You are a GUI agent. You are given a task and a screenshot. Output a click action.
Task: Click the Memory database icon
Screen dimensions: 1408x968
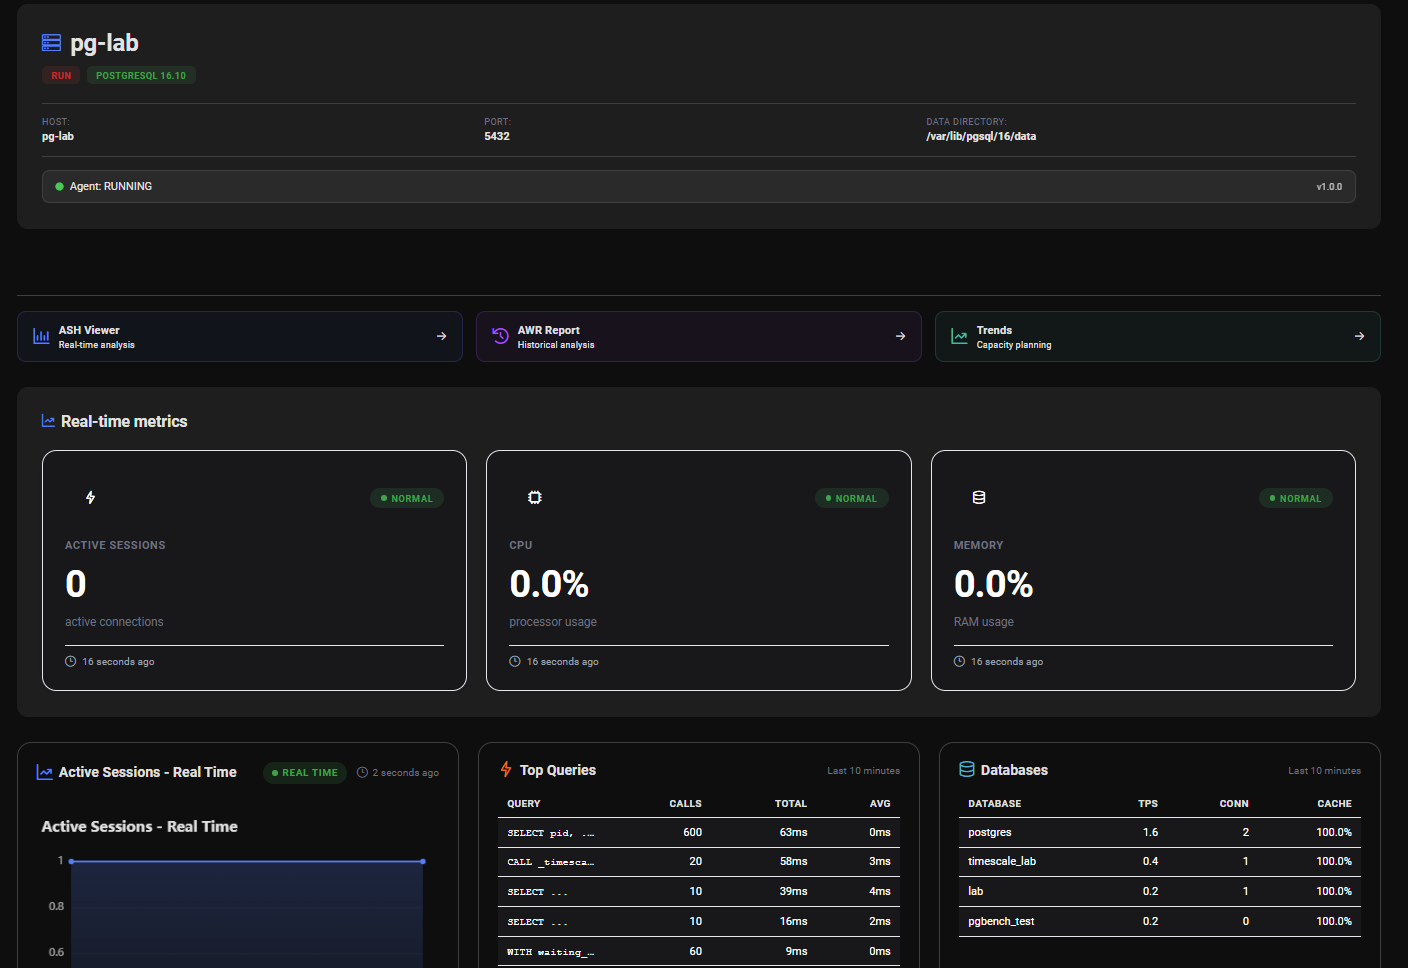click(x=979, y=497)
